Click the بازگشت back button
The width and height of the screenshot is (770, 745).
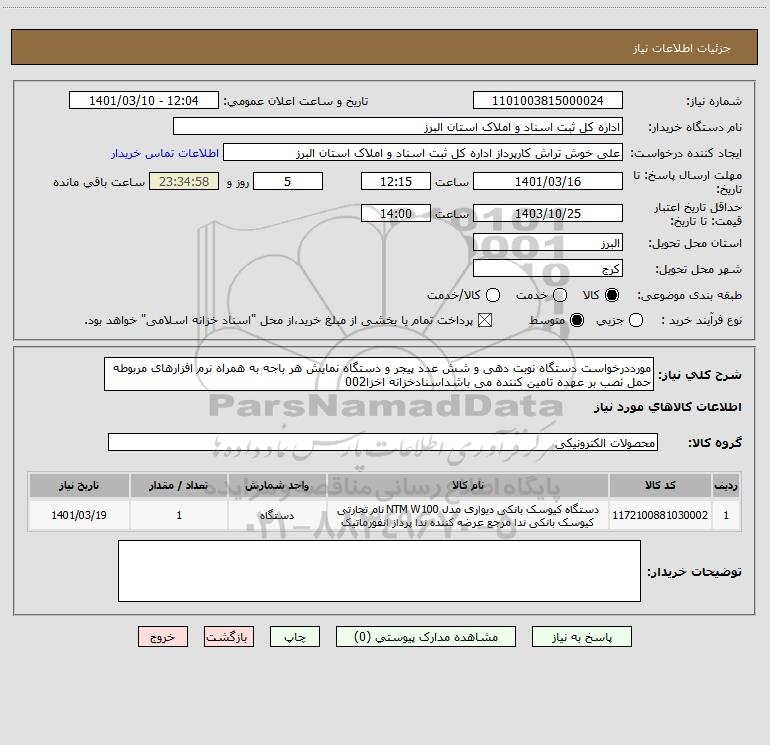(229, 636)
